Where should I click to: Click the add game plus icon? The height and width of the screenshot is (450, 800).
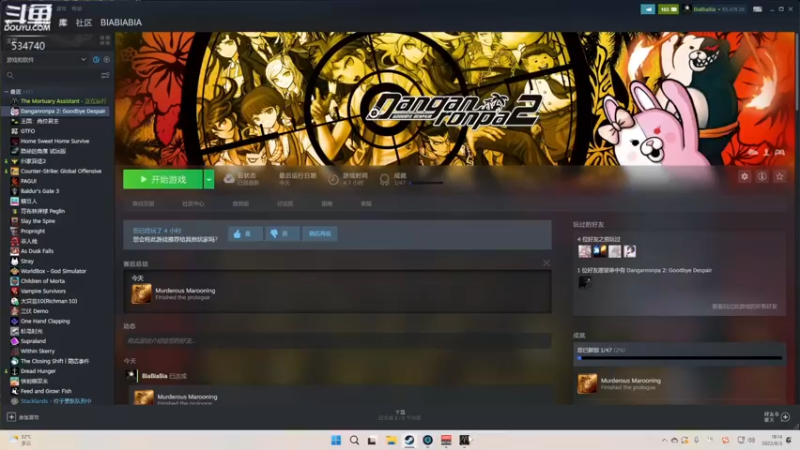pos(11,417)
